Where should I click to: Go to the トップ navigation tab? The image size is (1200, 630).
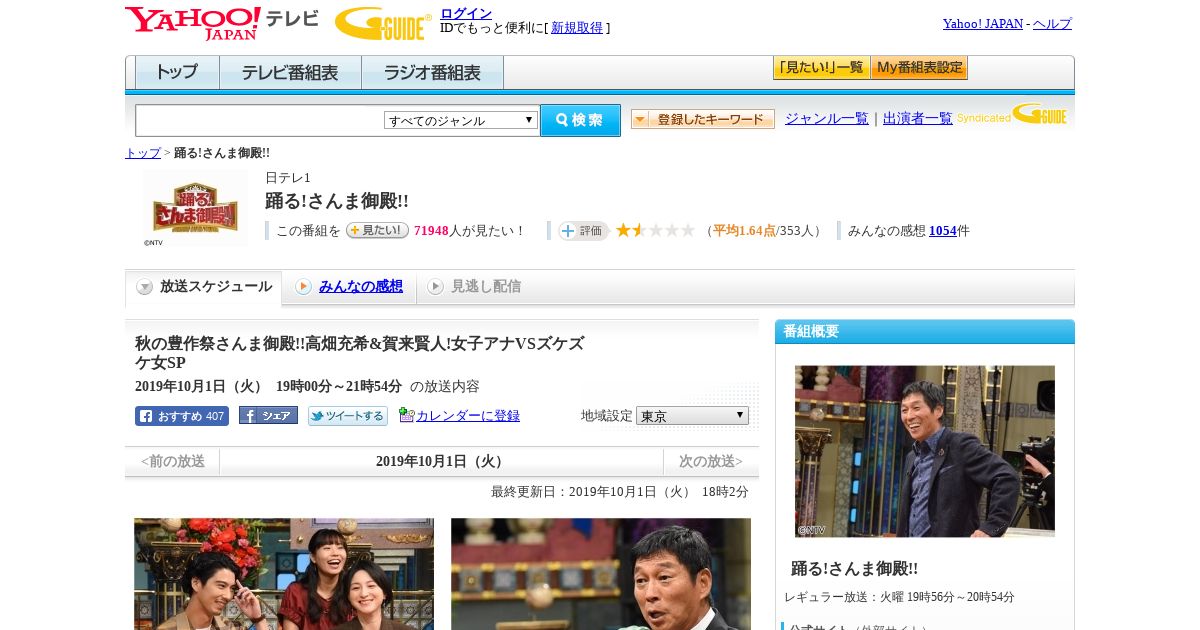(177, 73)
